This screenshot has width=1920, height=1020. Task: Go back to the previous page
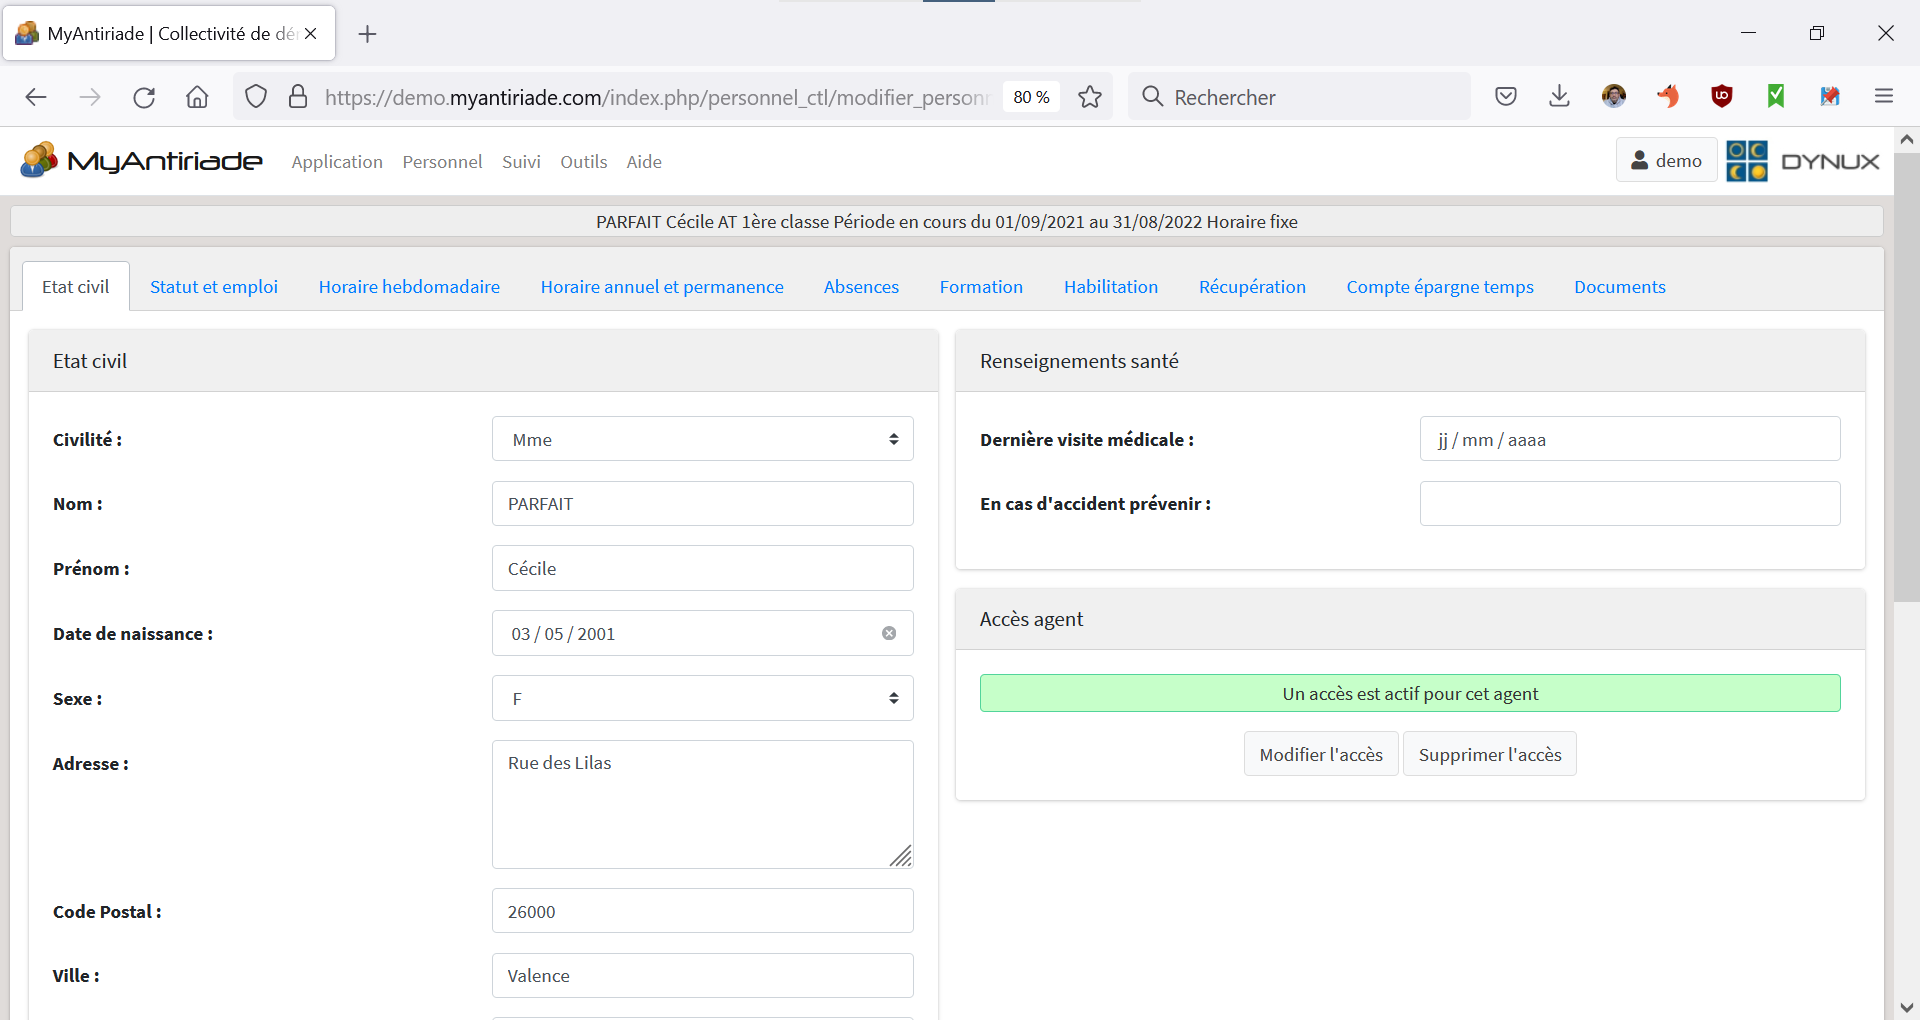tap(36, 97)
